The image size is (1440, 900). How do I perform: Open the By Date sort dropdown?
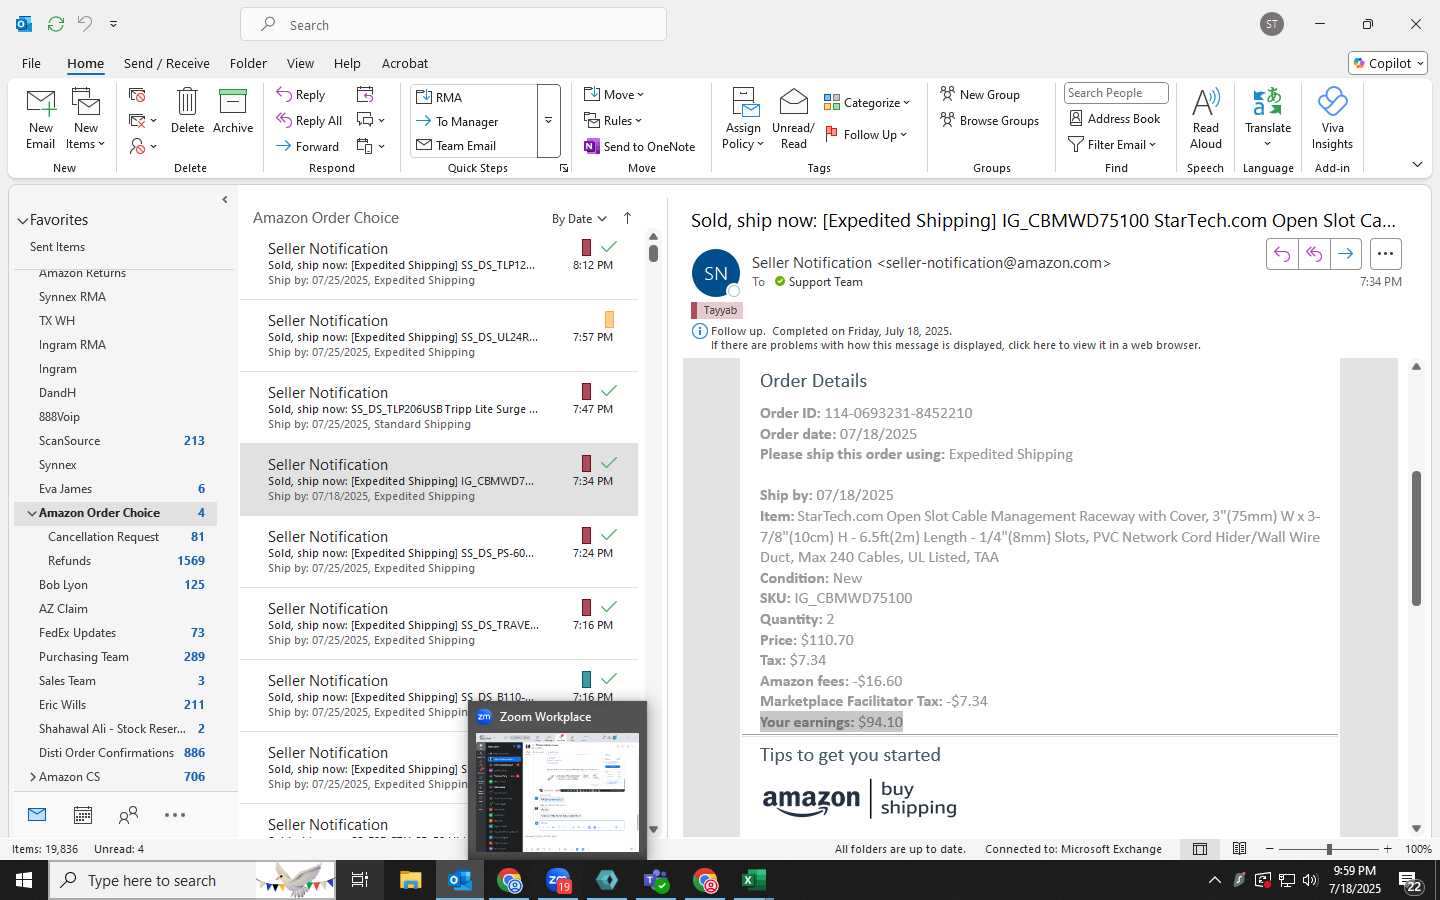coord(579,218)
